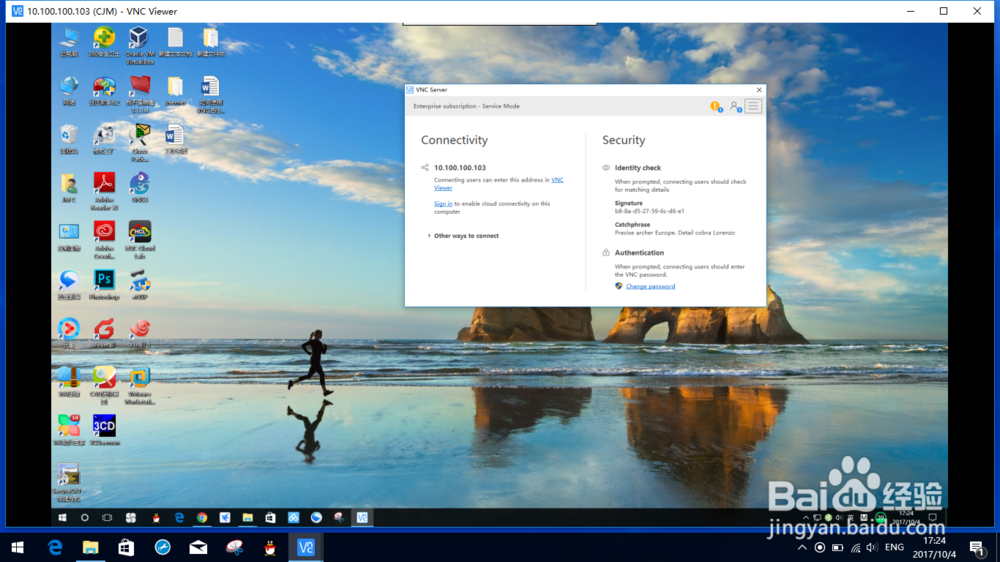Open Action Center notifications
Viewport: 1000px width, 562px height.
(976, 547)
